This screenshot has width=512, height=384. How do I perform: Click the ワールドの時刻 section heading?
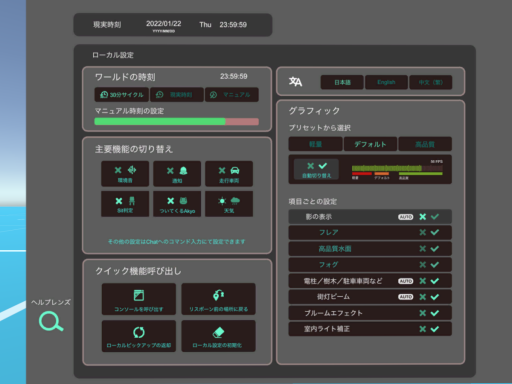coord(125,77)
